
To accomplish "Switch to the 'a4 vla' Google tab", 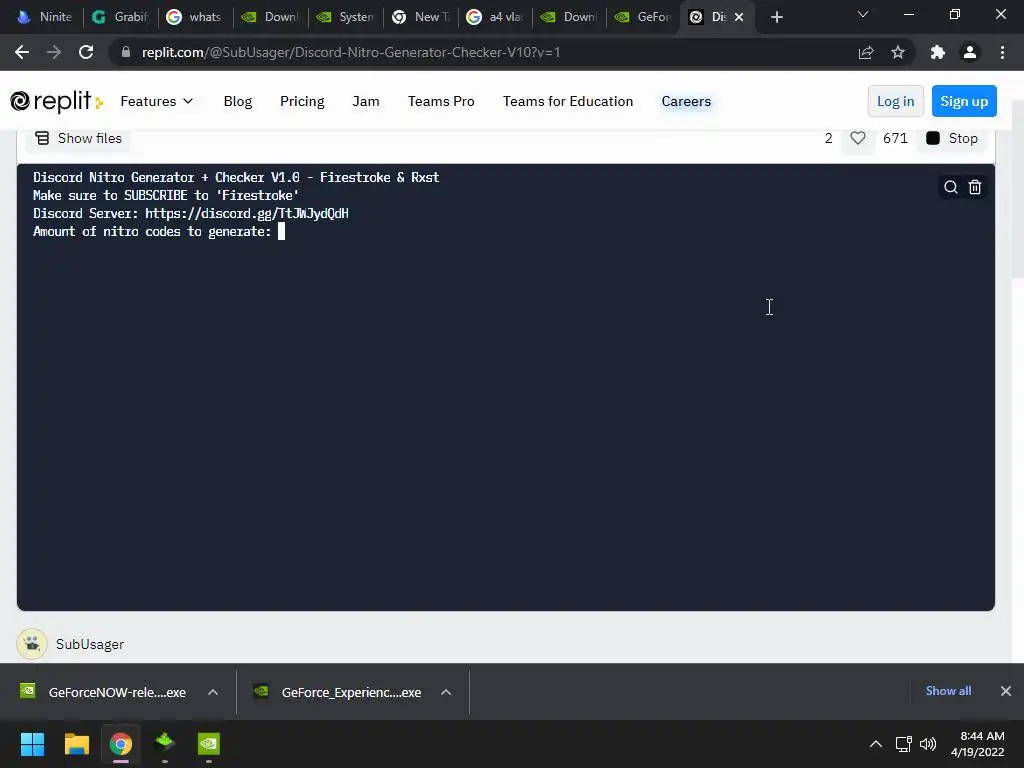I will (x=496, y=17).
